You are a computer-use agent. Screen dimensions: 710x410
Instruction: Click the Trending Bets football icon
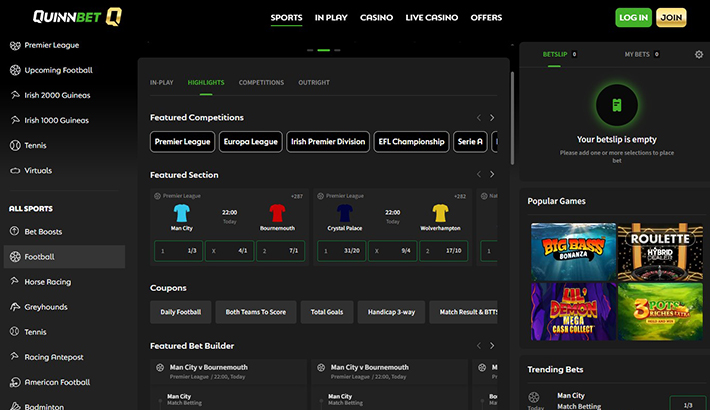point(534,397)
